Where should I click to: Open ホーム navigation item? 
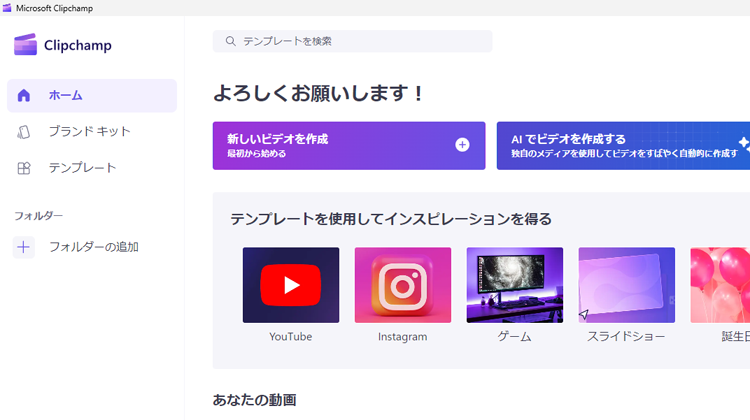coord(92,96)
